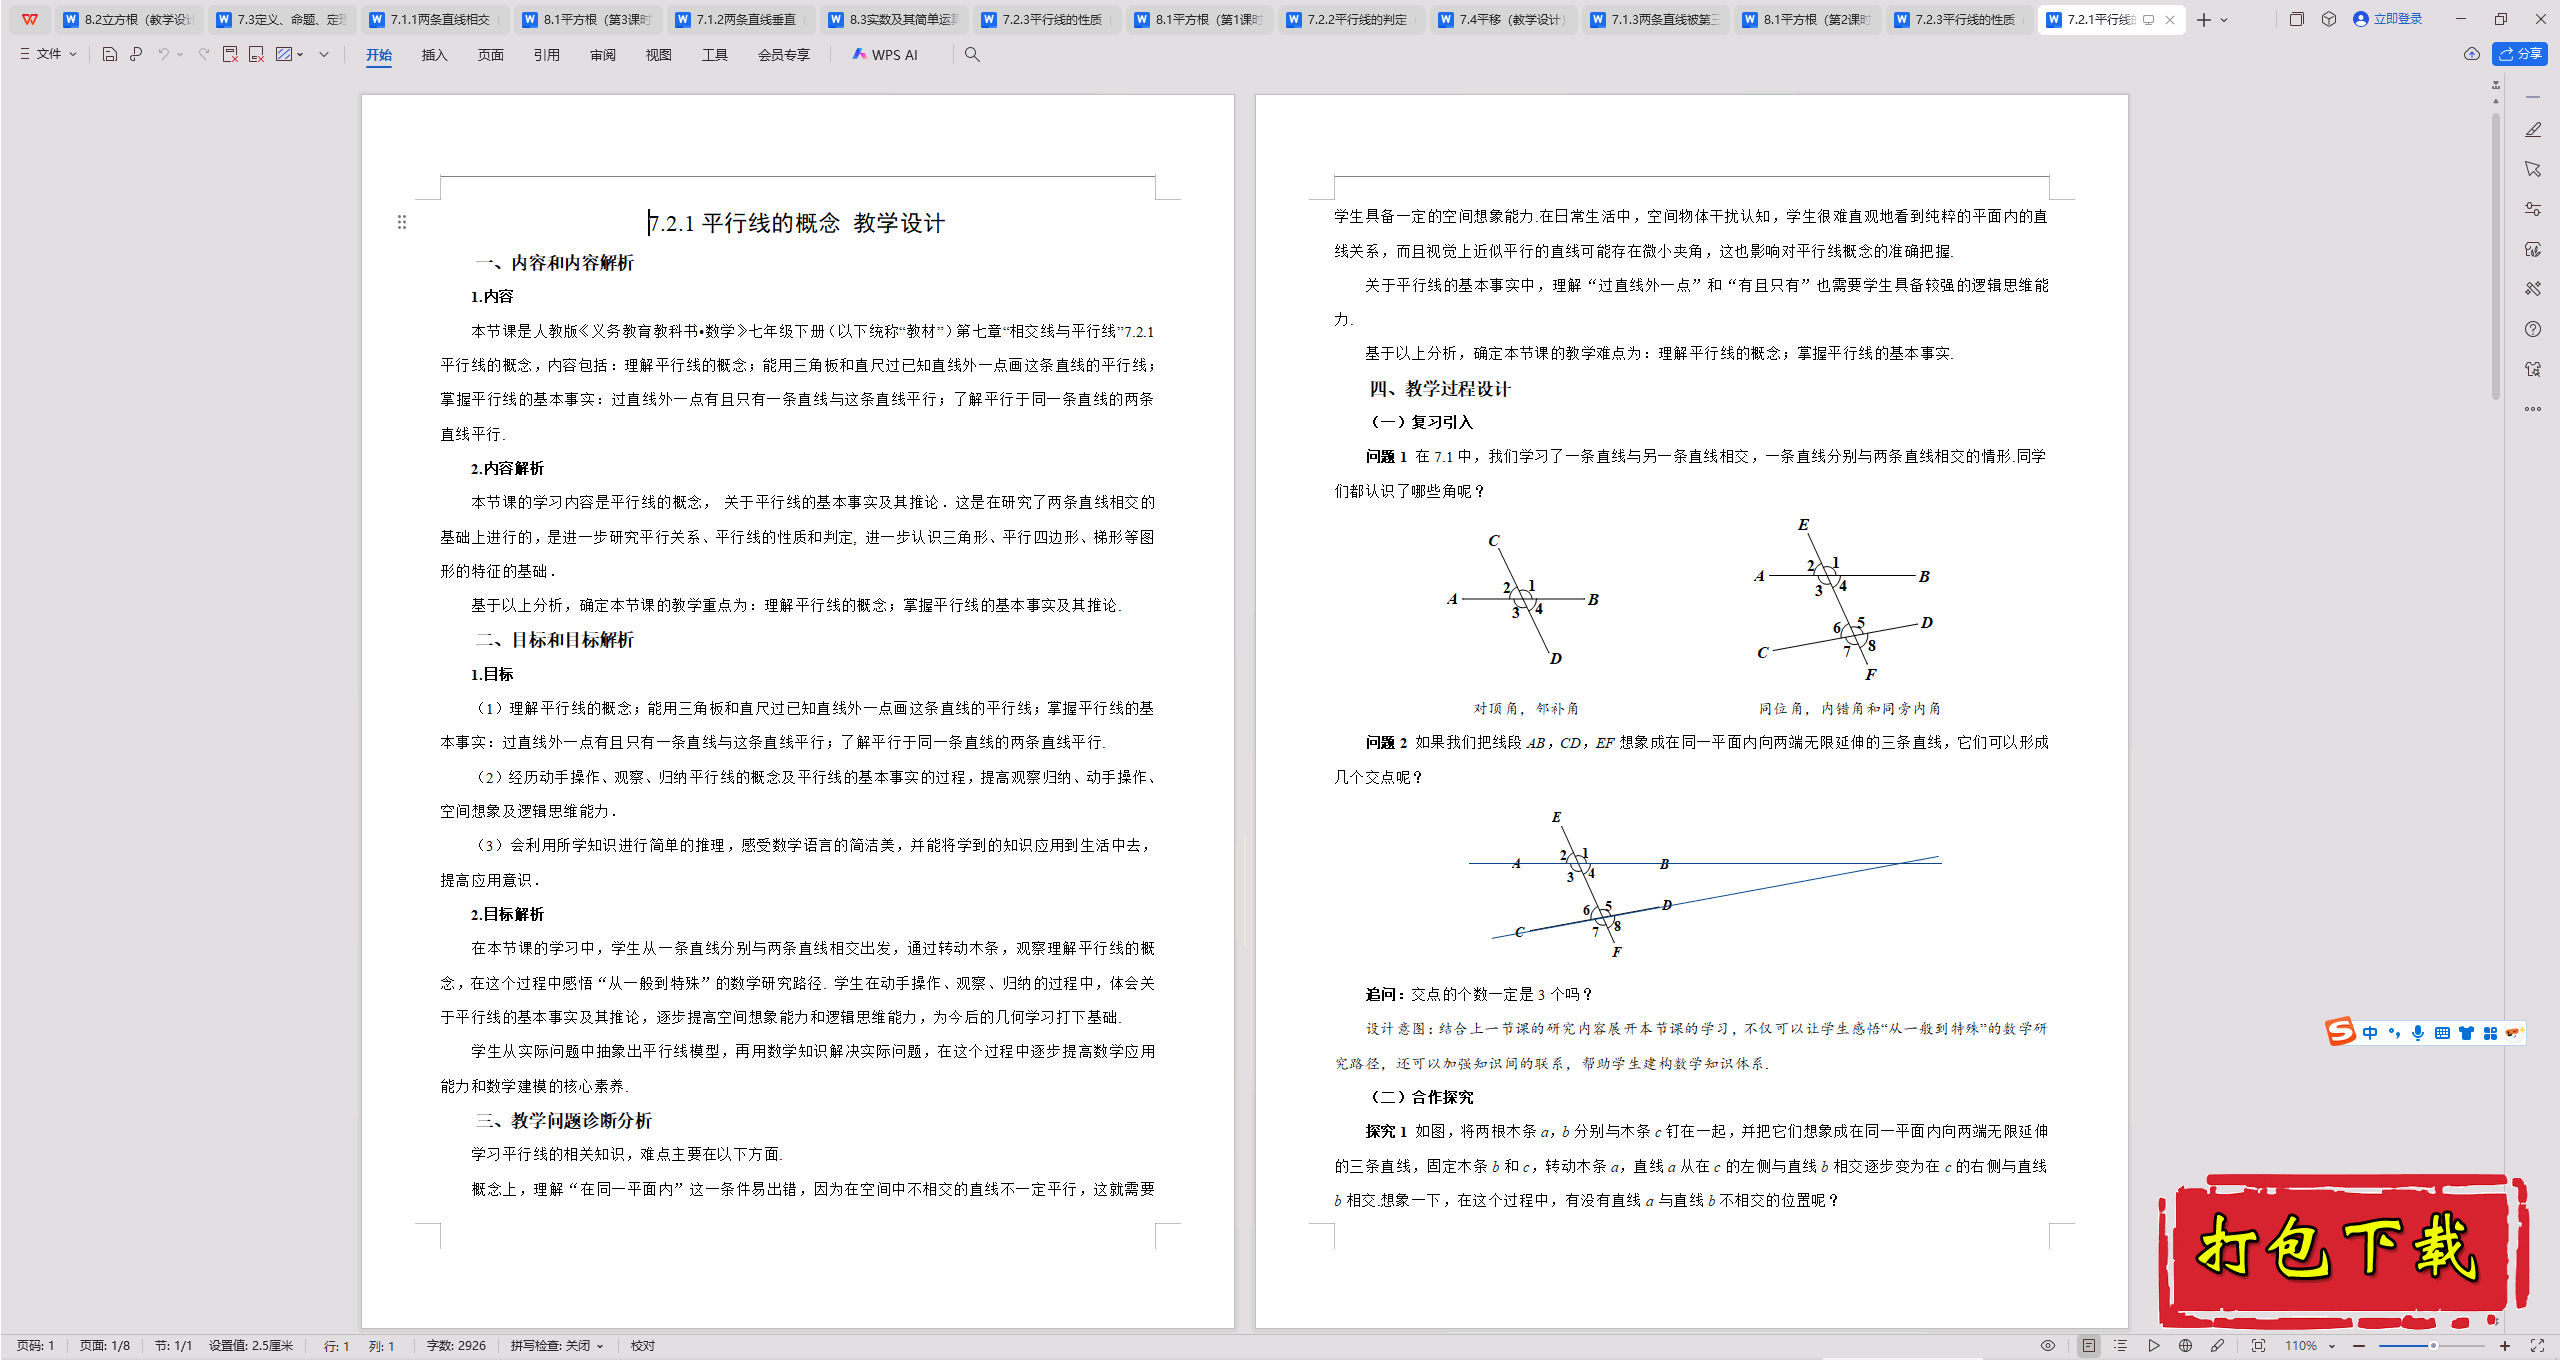Image resolution: width=2560 pixels, height=1360 pixels.
Task: Expand the quick access toolbar chevron
Action: coord(324,55)
